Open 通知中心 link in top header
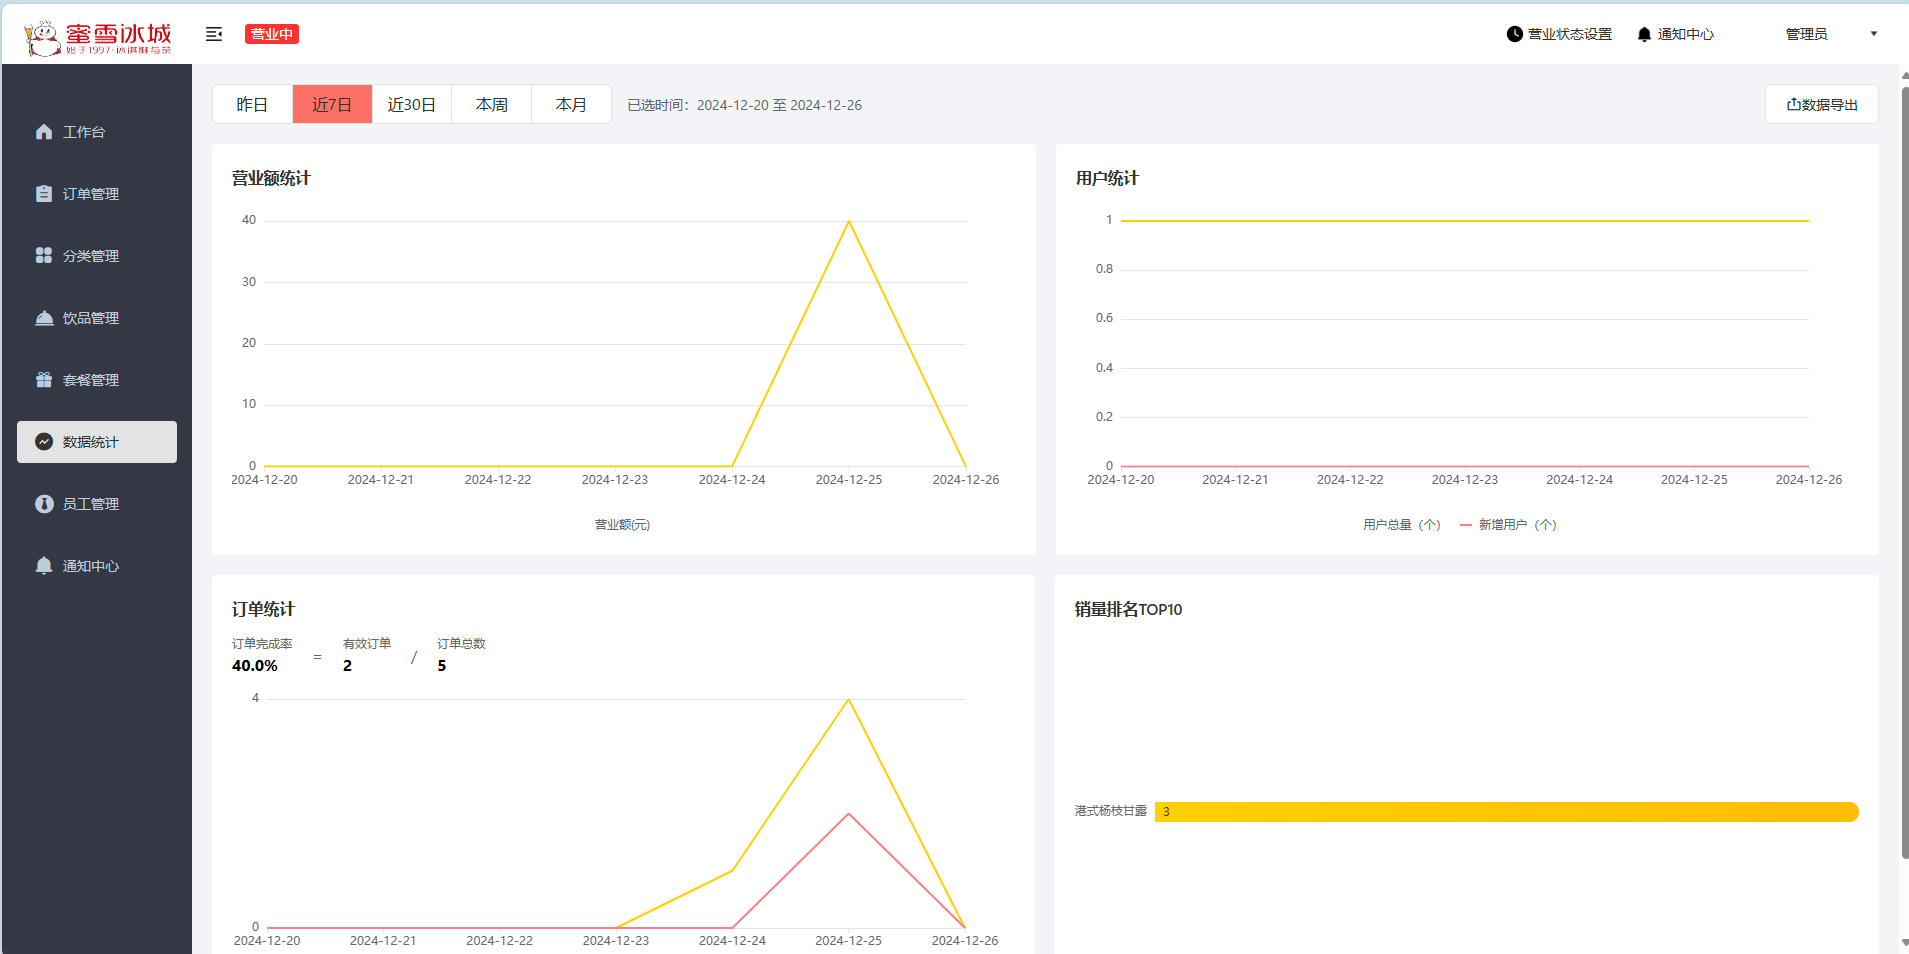The height and width of the screenshot is (954, 1909). pyautogui.click(x=1676, y=34)
